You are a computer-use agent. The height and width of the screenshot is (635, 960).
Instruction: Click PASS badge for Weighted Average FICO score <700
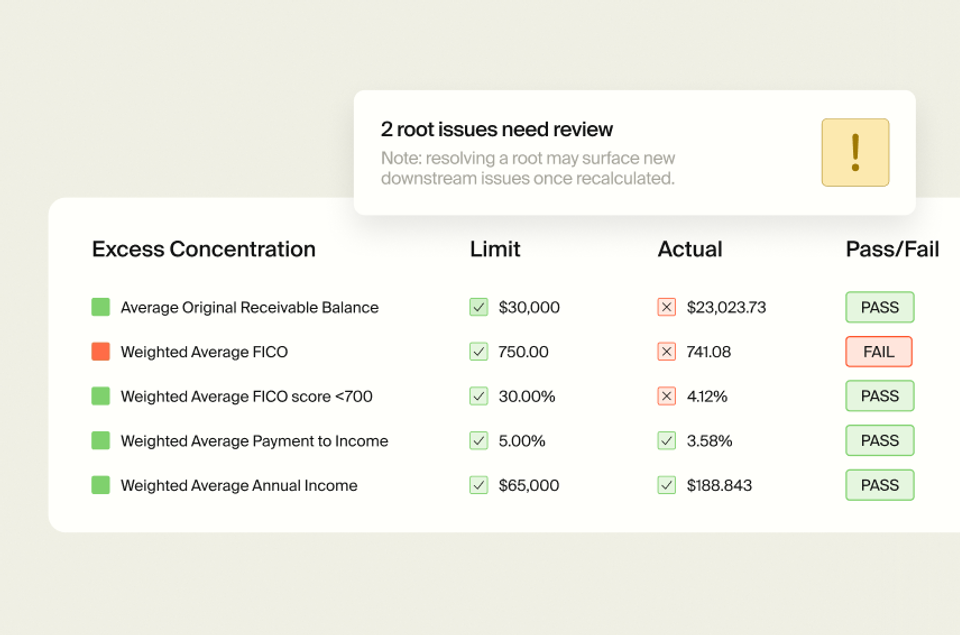point(880,396)
